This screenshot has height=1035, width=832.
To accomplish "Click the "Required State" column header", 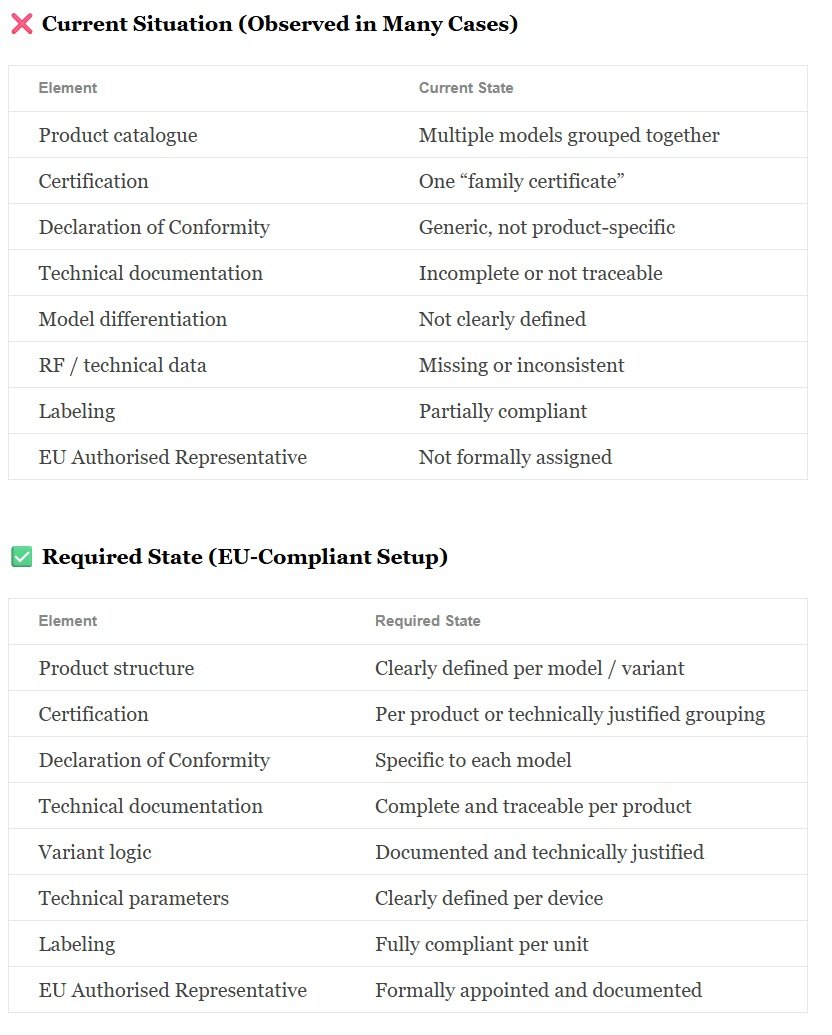I will pos(427,621).
